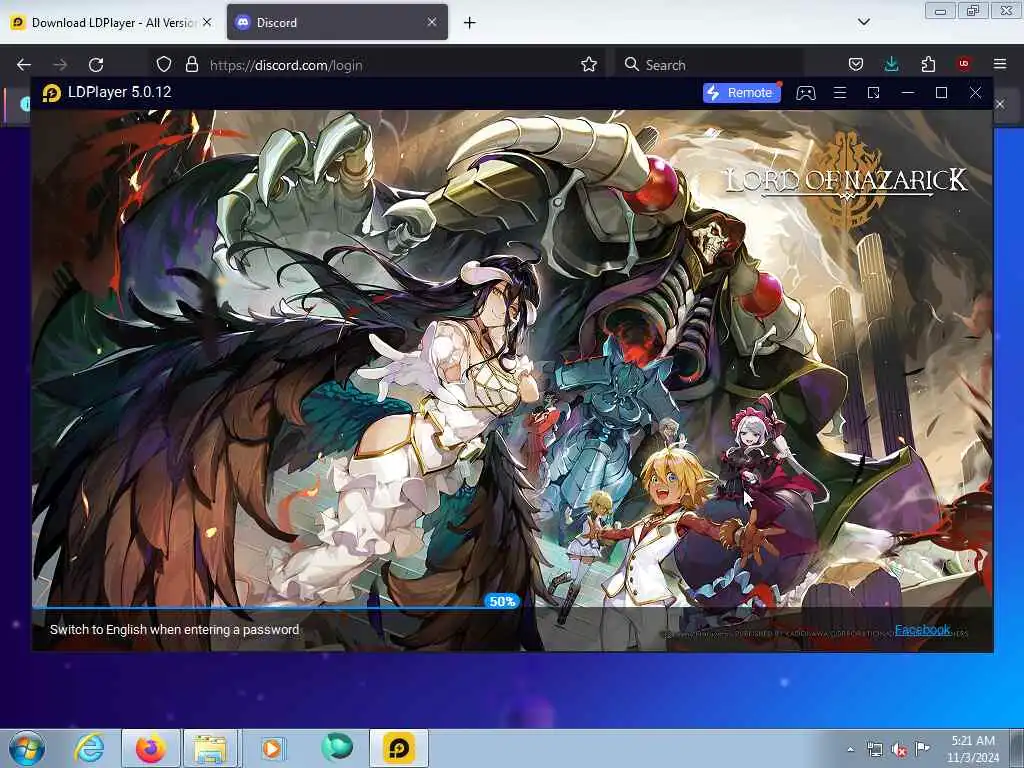Close the Discord tab

432,22
